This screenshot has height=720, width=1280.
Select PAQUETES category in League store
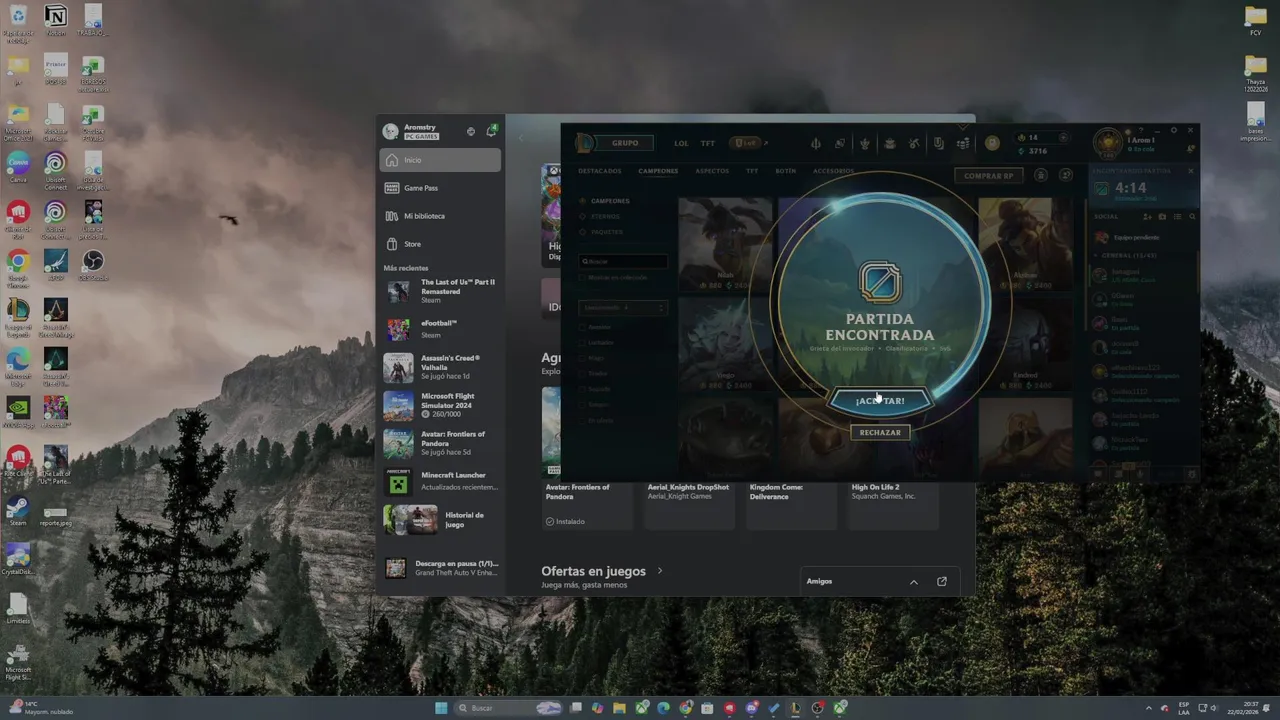(607, 232)
